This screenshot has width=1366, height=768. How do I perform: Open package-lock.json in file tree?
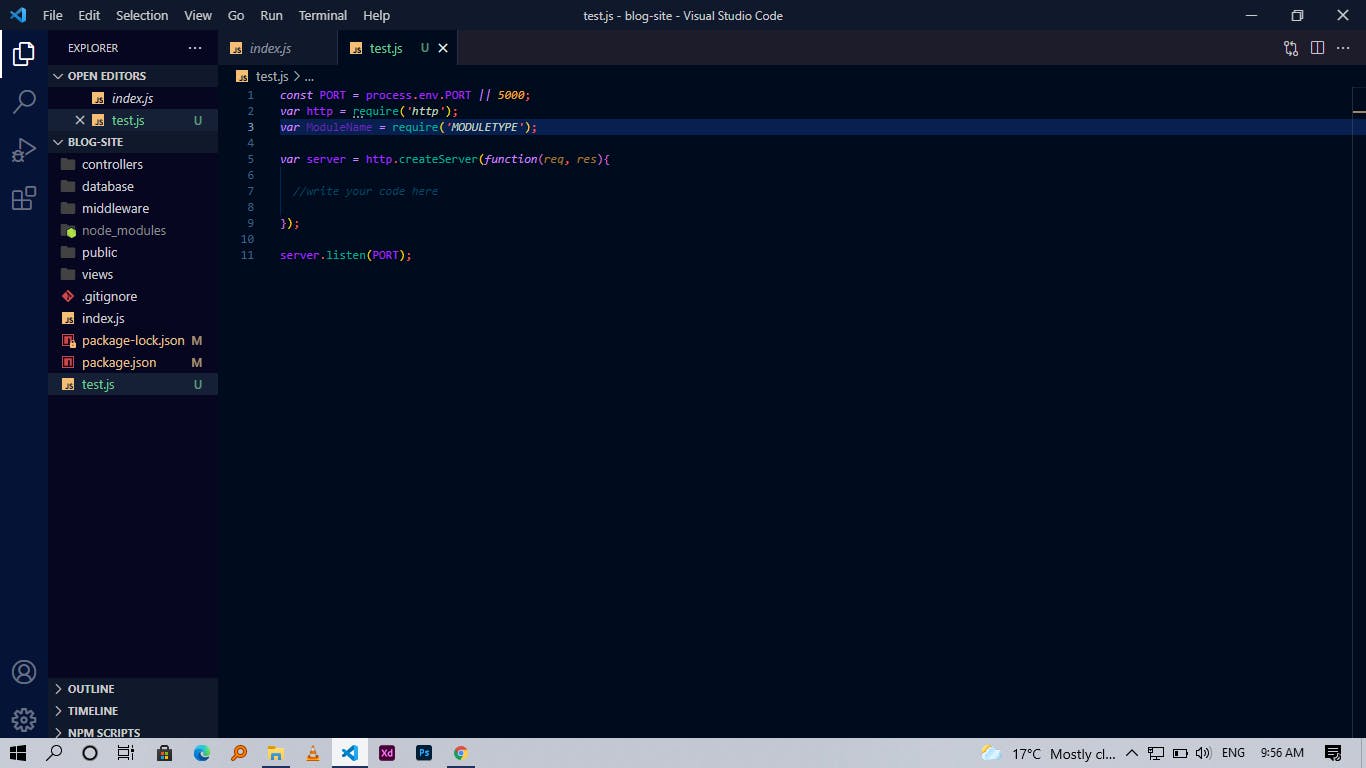click(133, 340)
